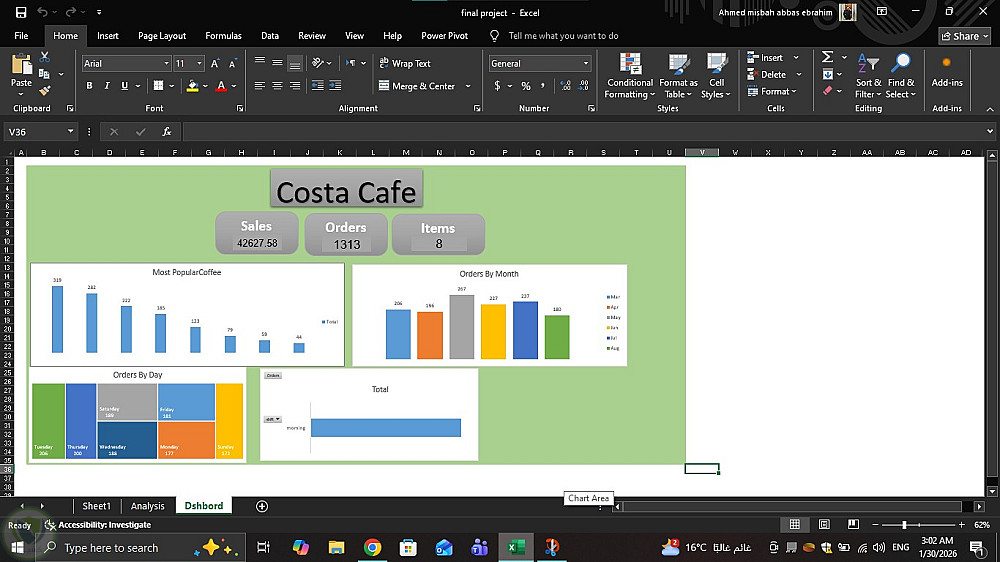
Task: Click the Center align icon
Action: click(277, 86)
